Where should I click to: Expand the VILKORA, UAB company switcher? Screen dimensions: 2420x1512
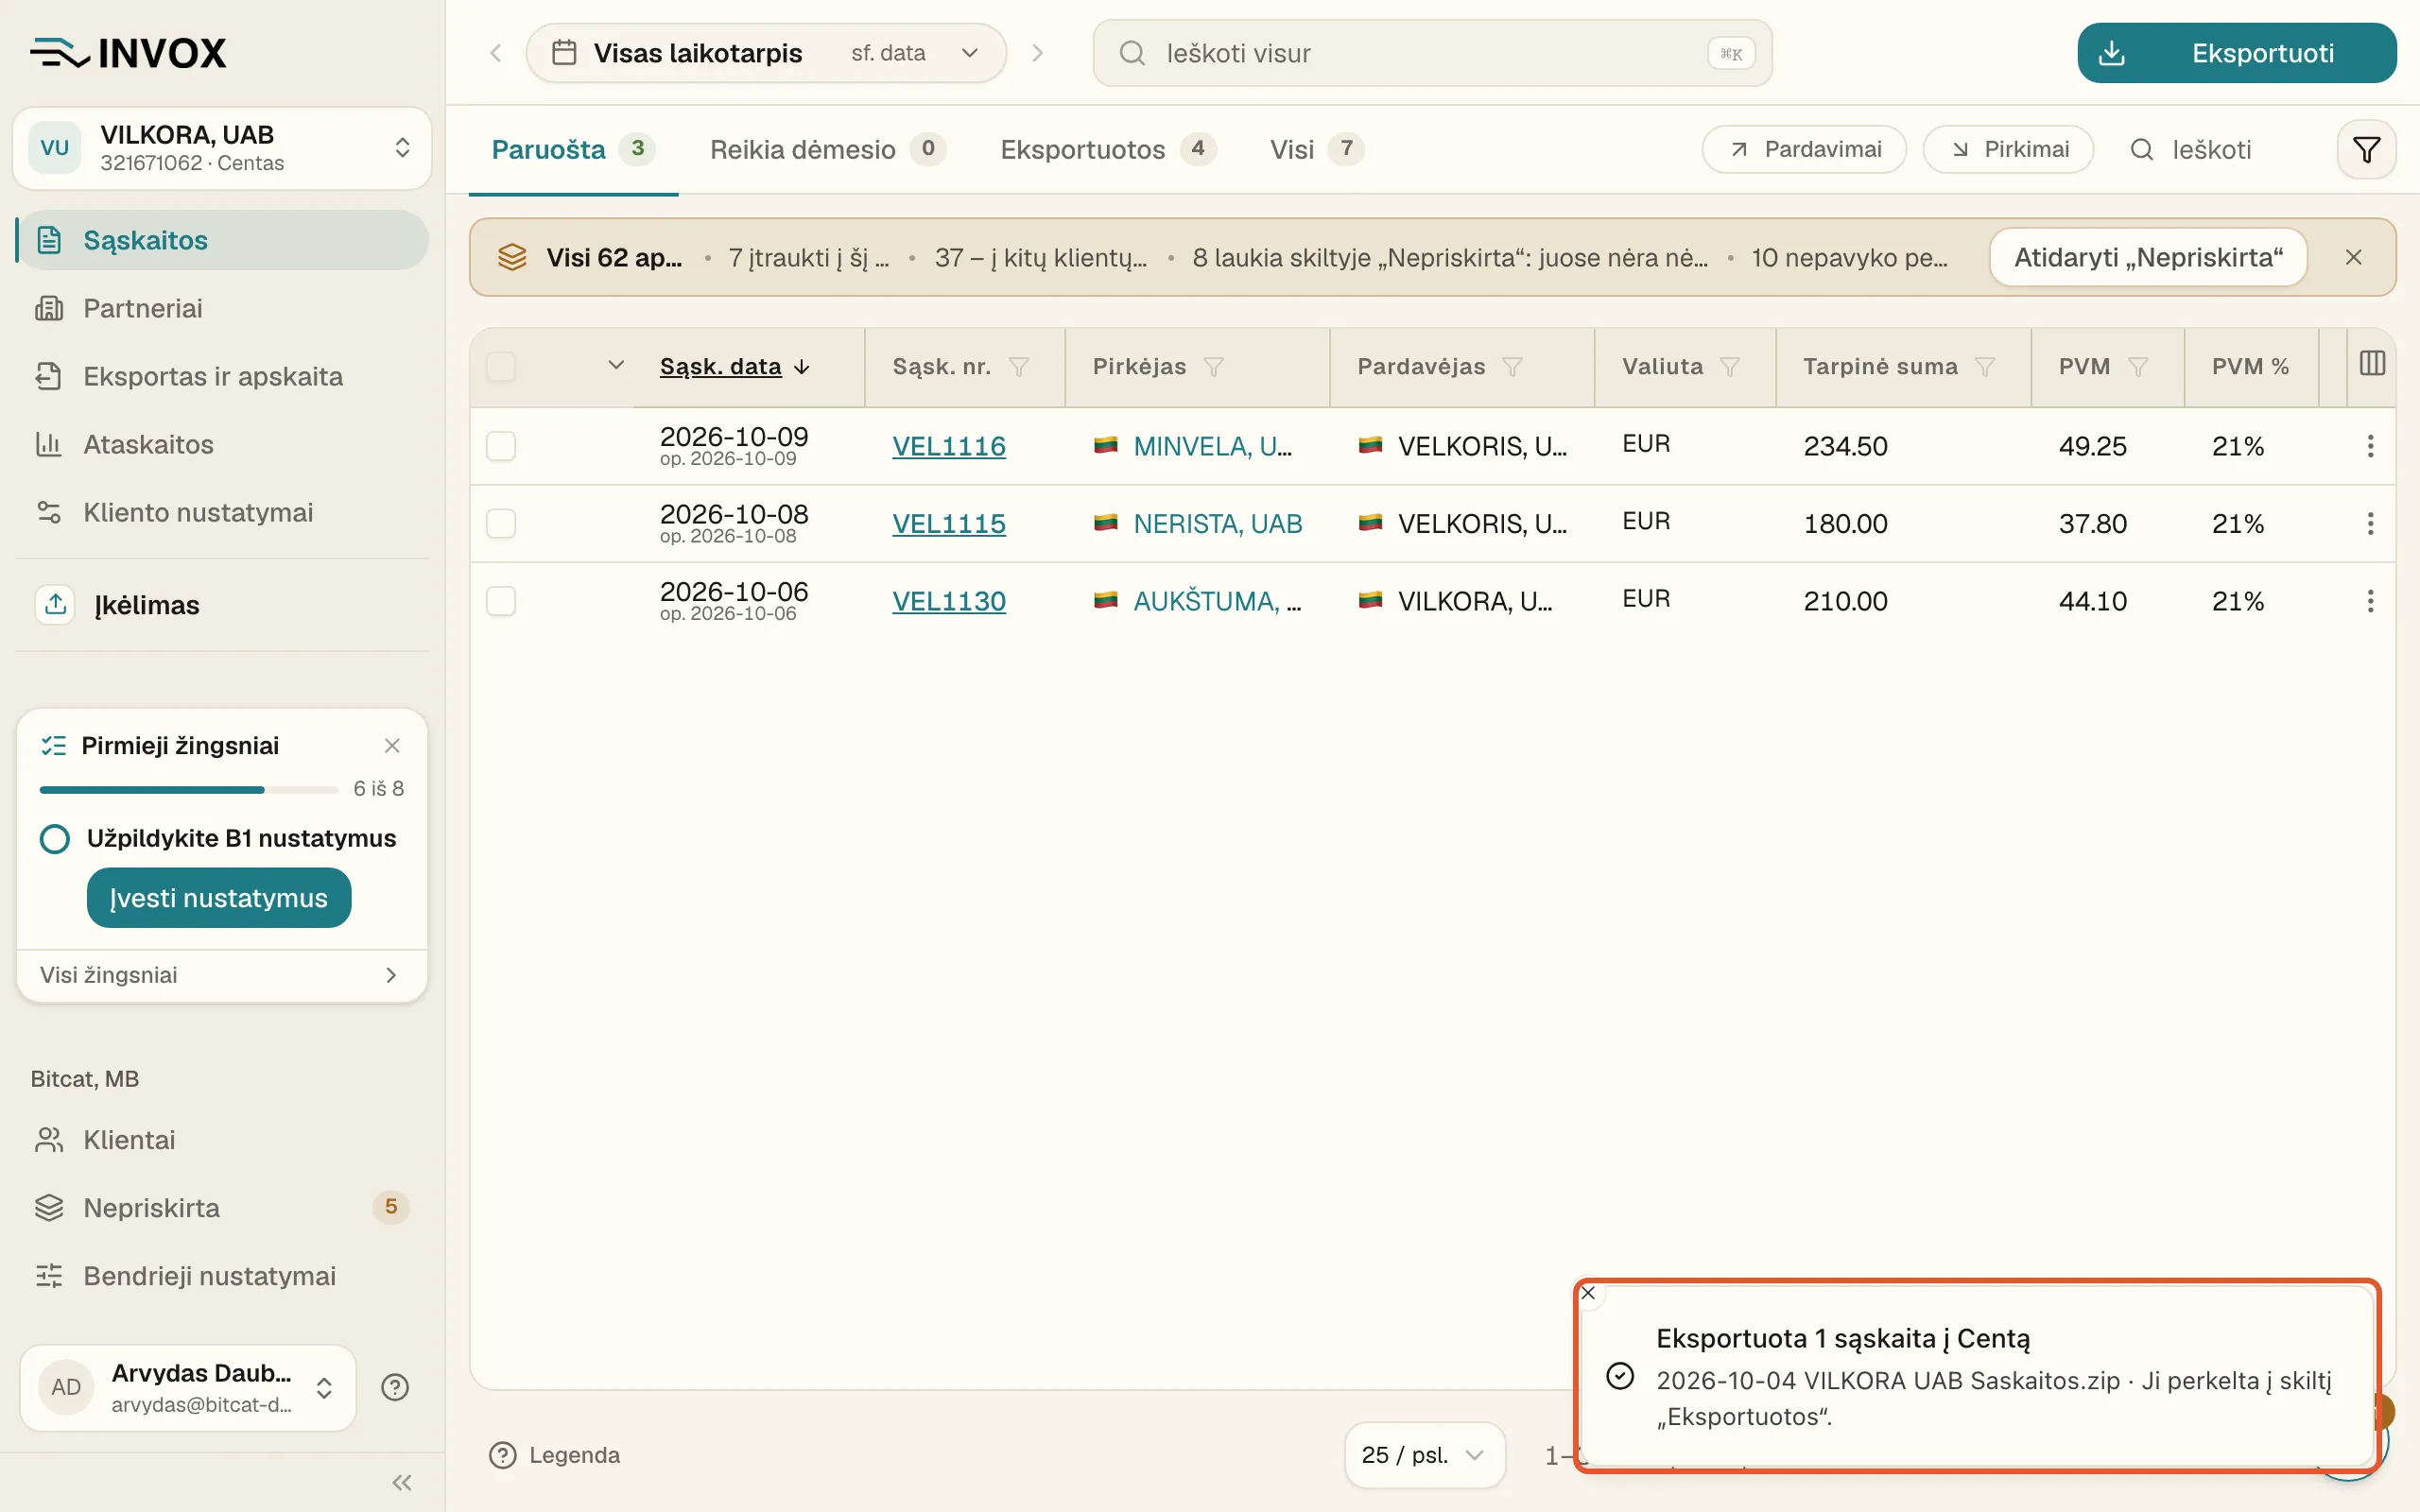(222, 148)
